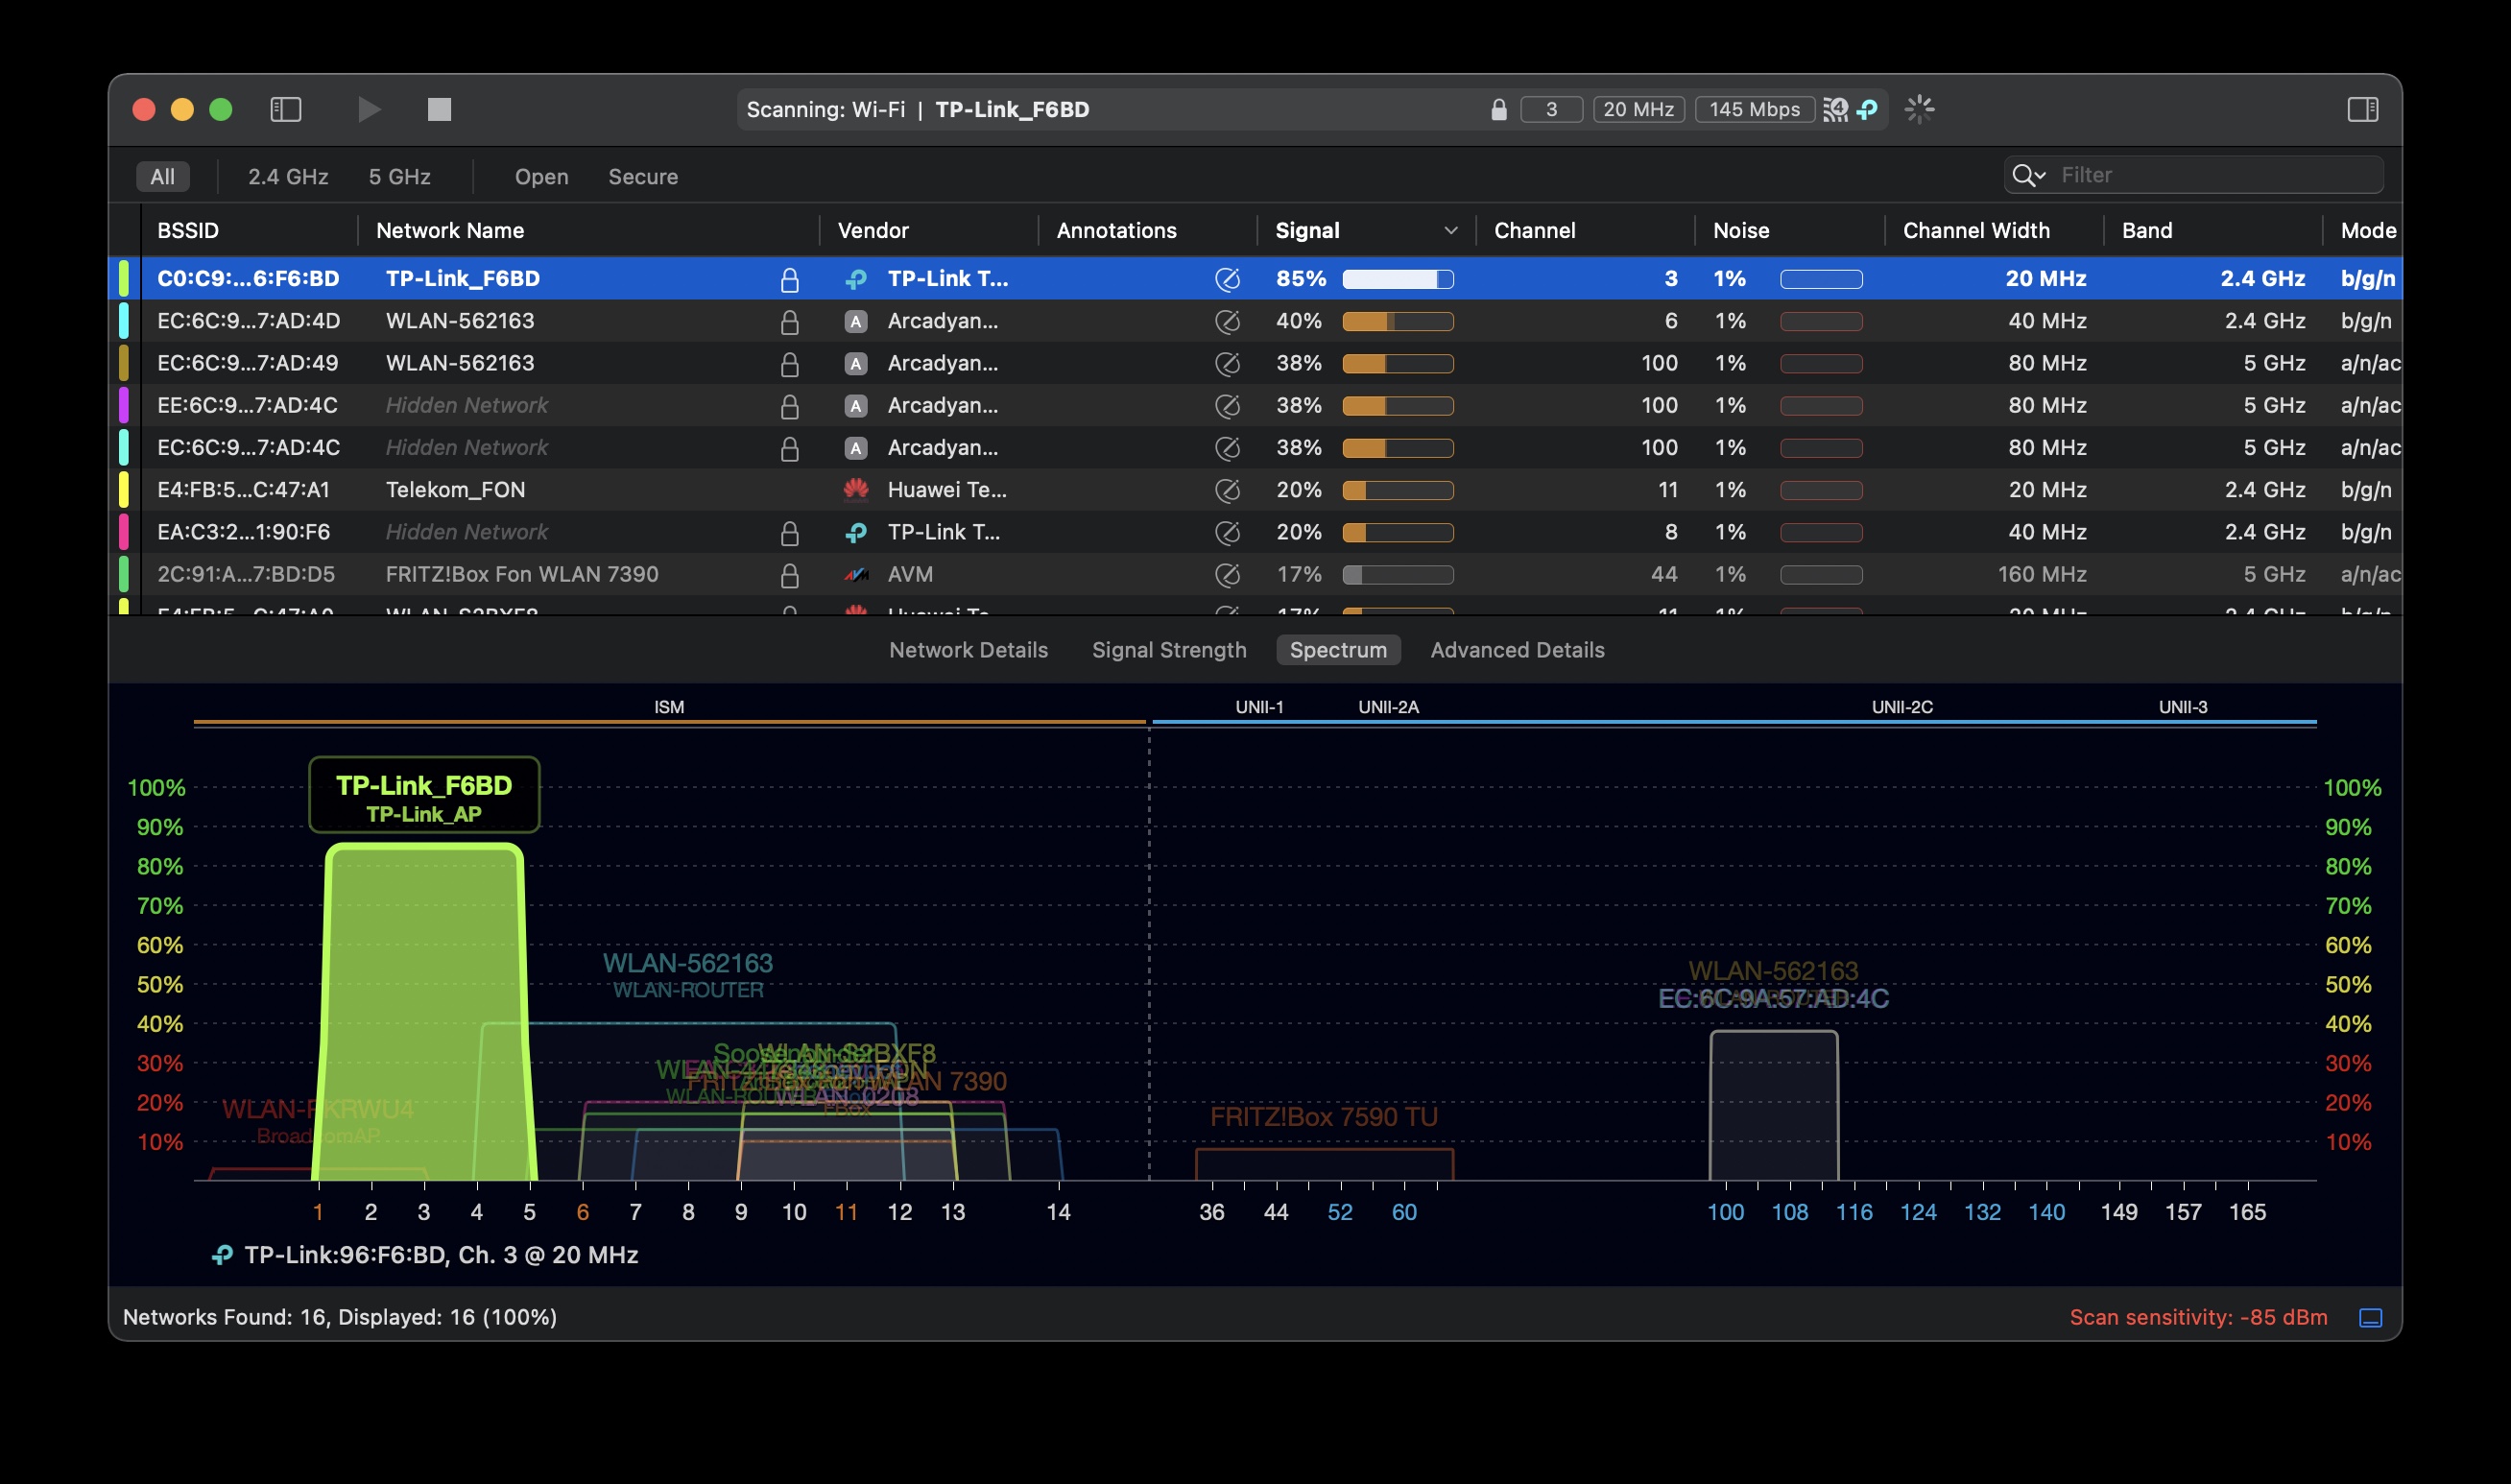Click the channel 3 badge in toolbar
Viewport: 2511px width, 1484px height.
tap(1551, 109)
